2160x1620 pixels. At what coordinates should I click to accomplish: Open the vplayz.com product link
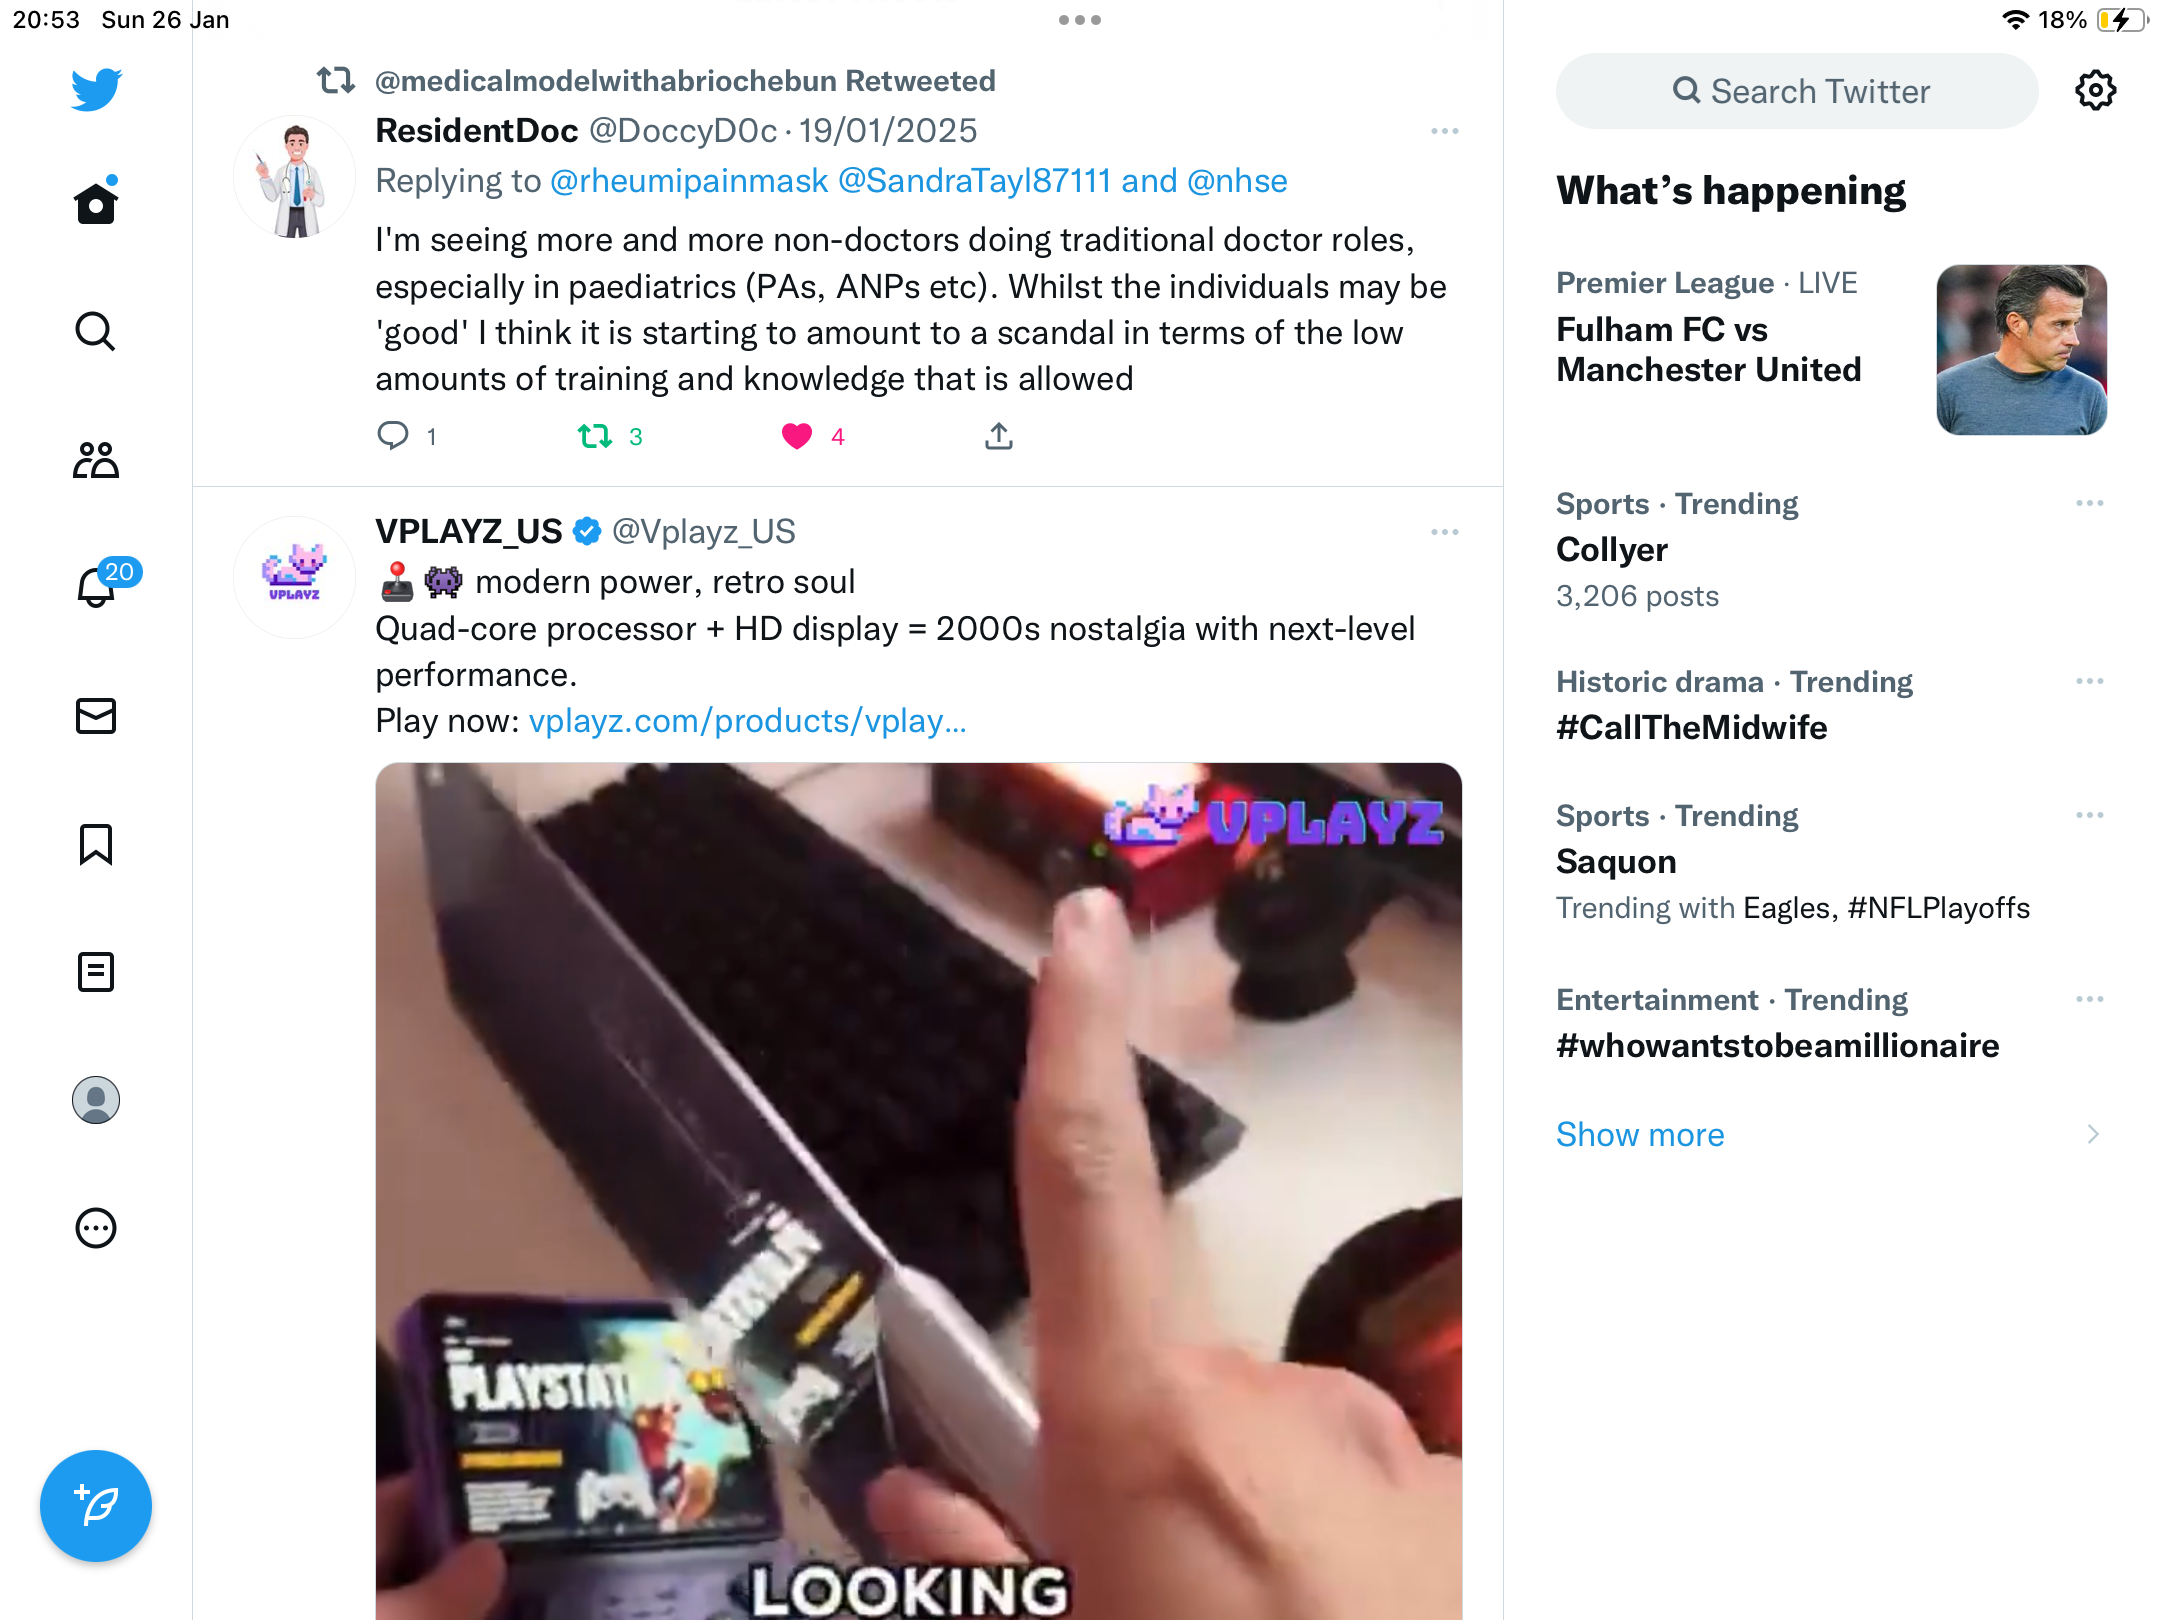coord(747,721)
